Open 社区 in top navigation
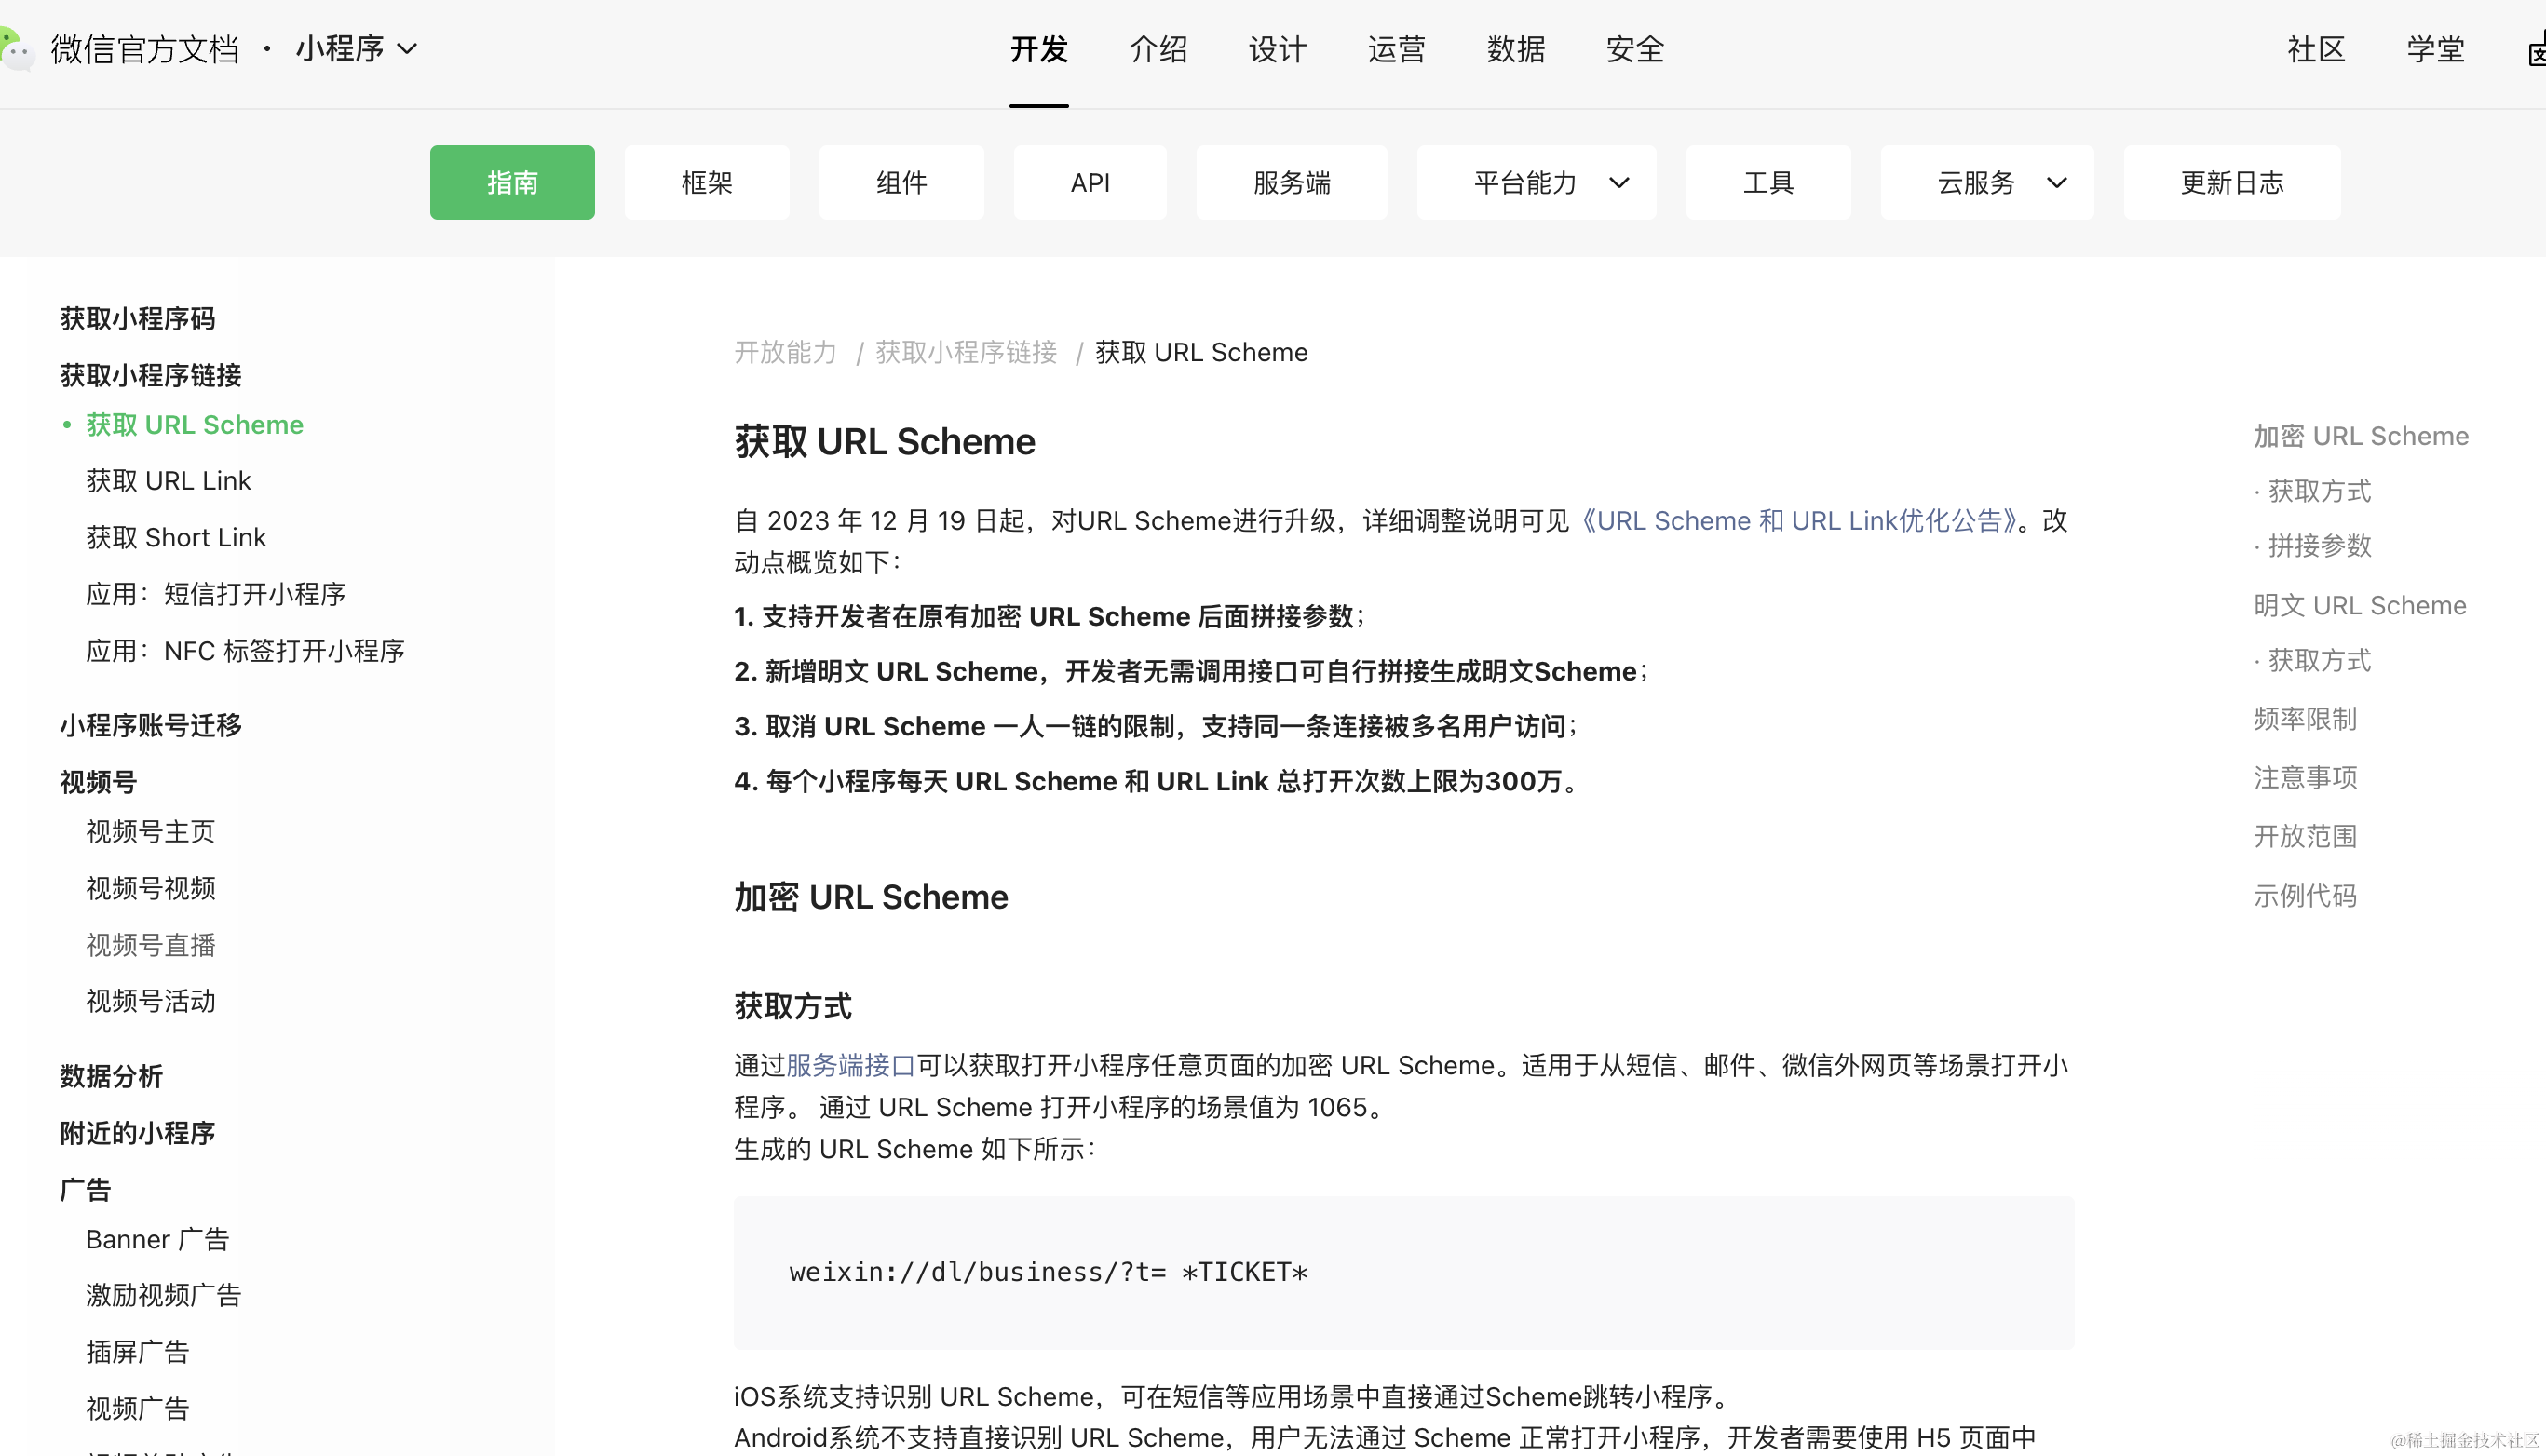Image resolution: width=2546 pixels, height=1456 pixels. click(2315, 48)
